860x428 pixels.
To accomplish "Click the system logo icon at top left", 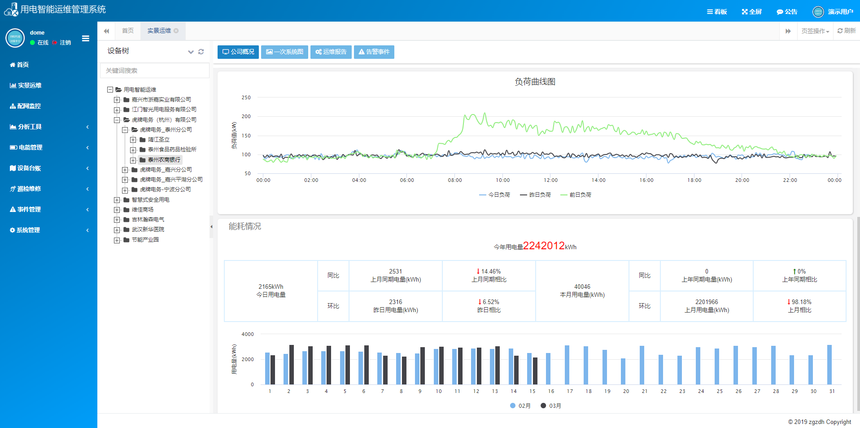I will [x=11, y=9].
